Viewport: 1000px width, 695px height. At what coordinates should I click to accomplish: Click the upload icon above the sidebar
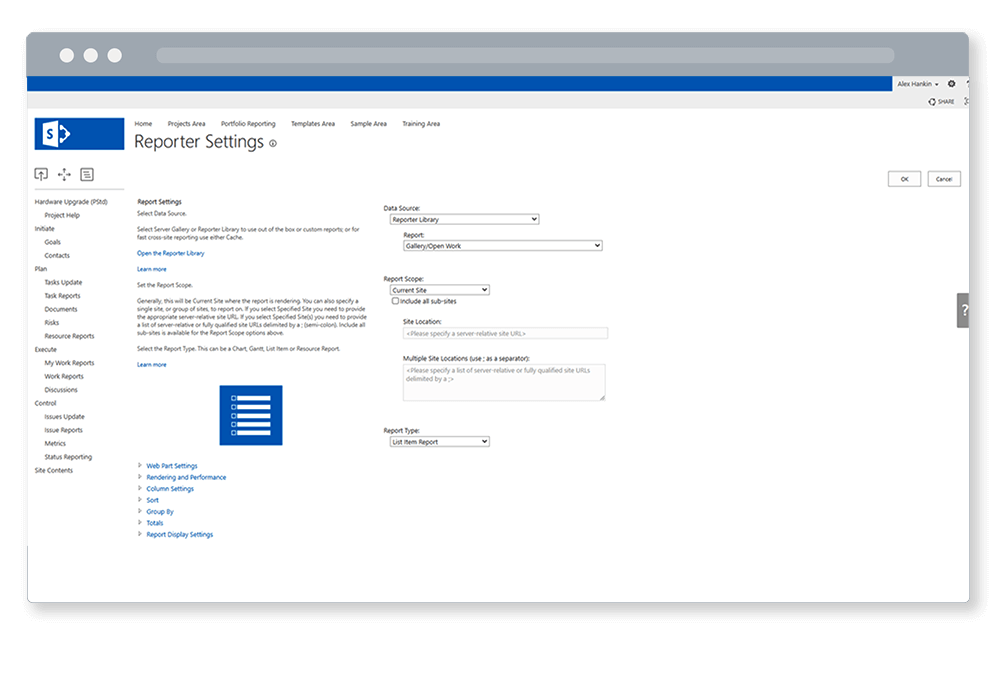[41, 174]
